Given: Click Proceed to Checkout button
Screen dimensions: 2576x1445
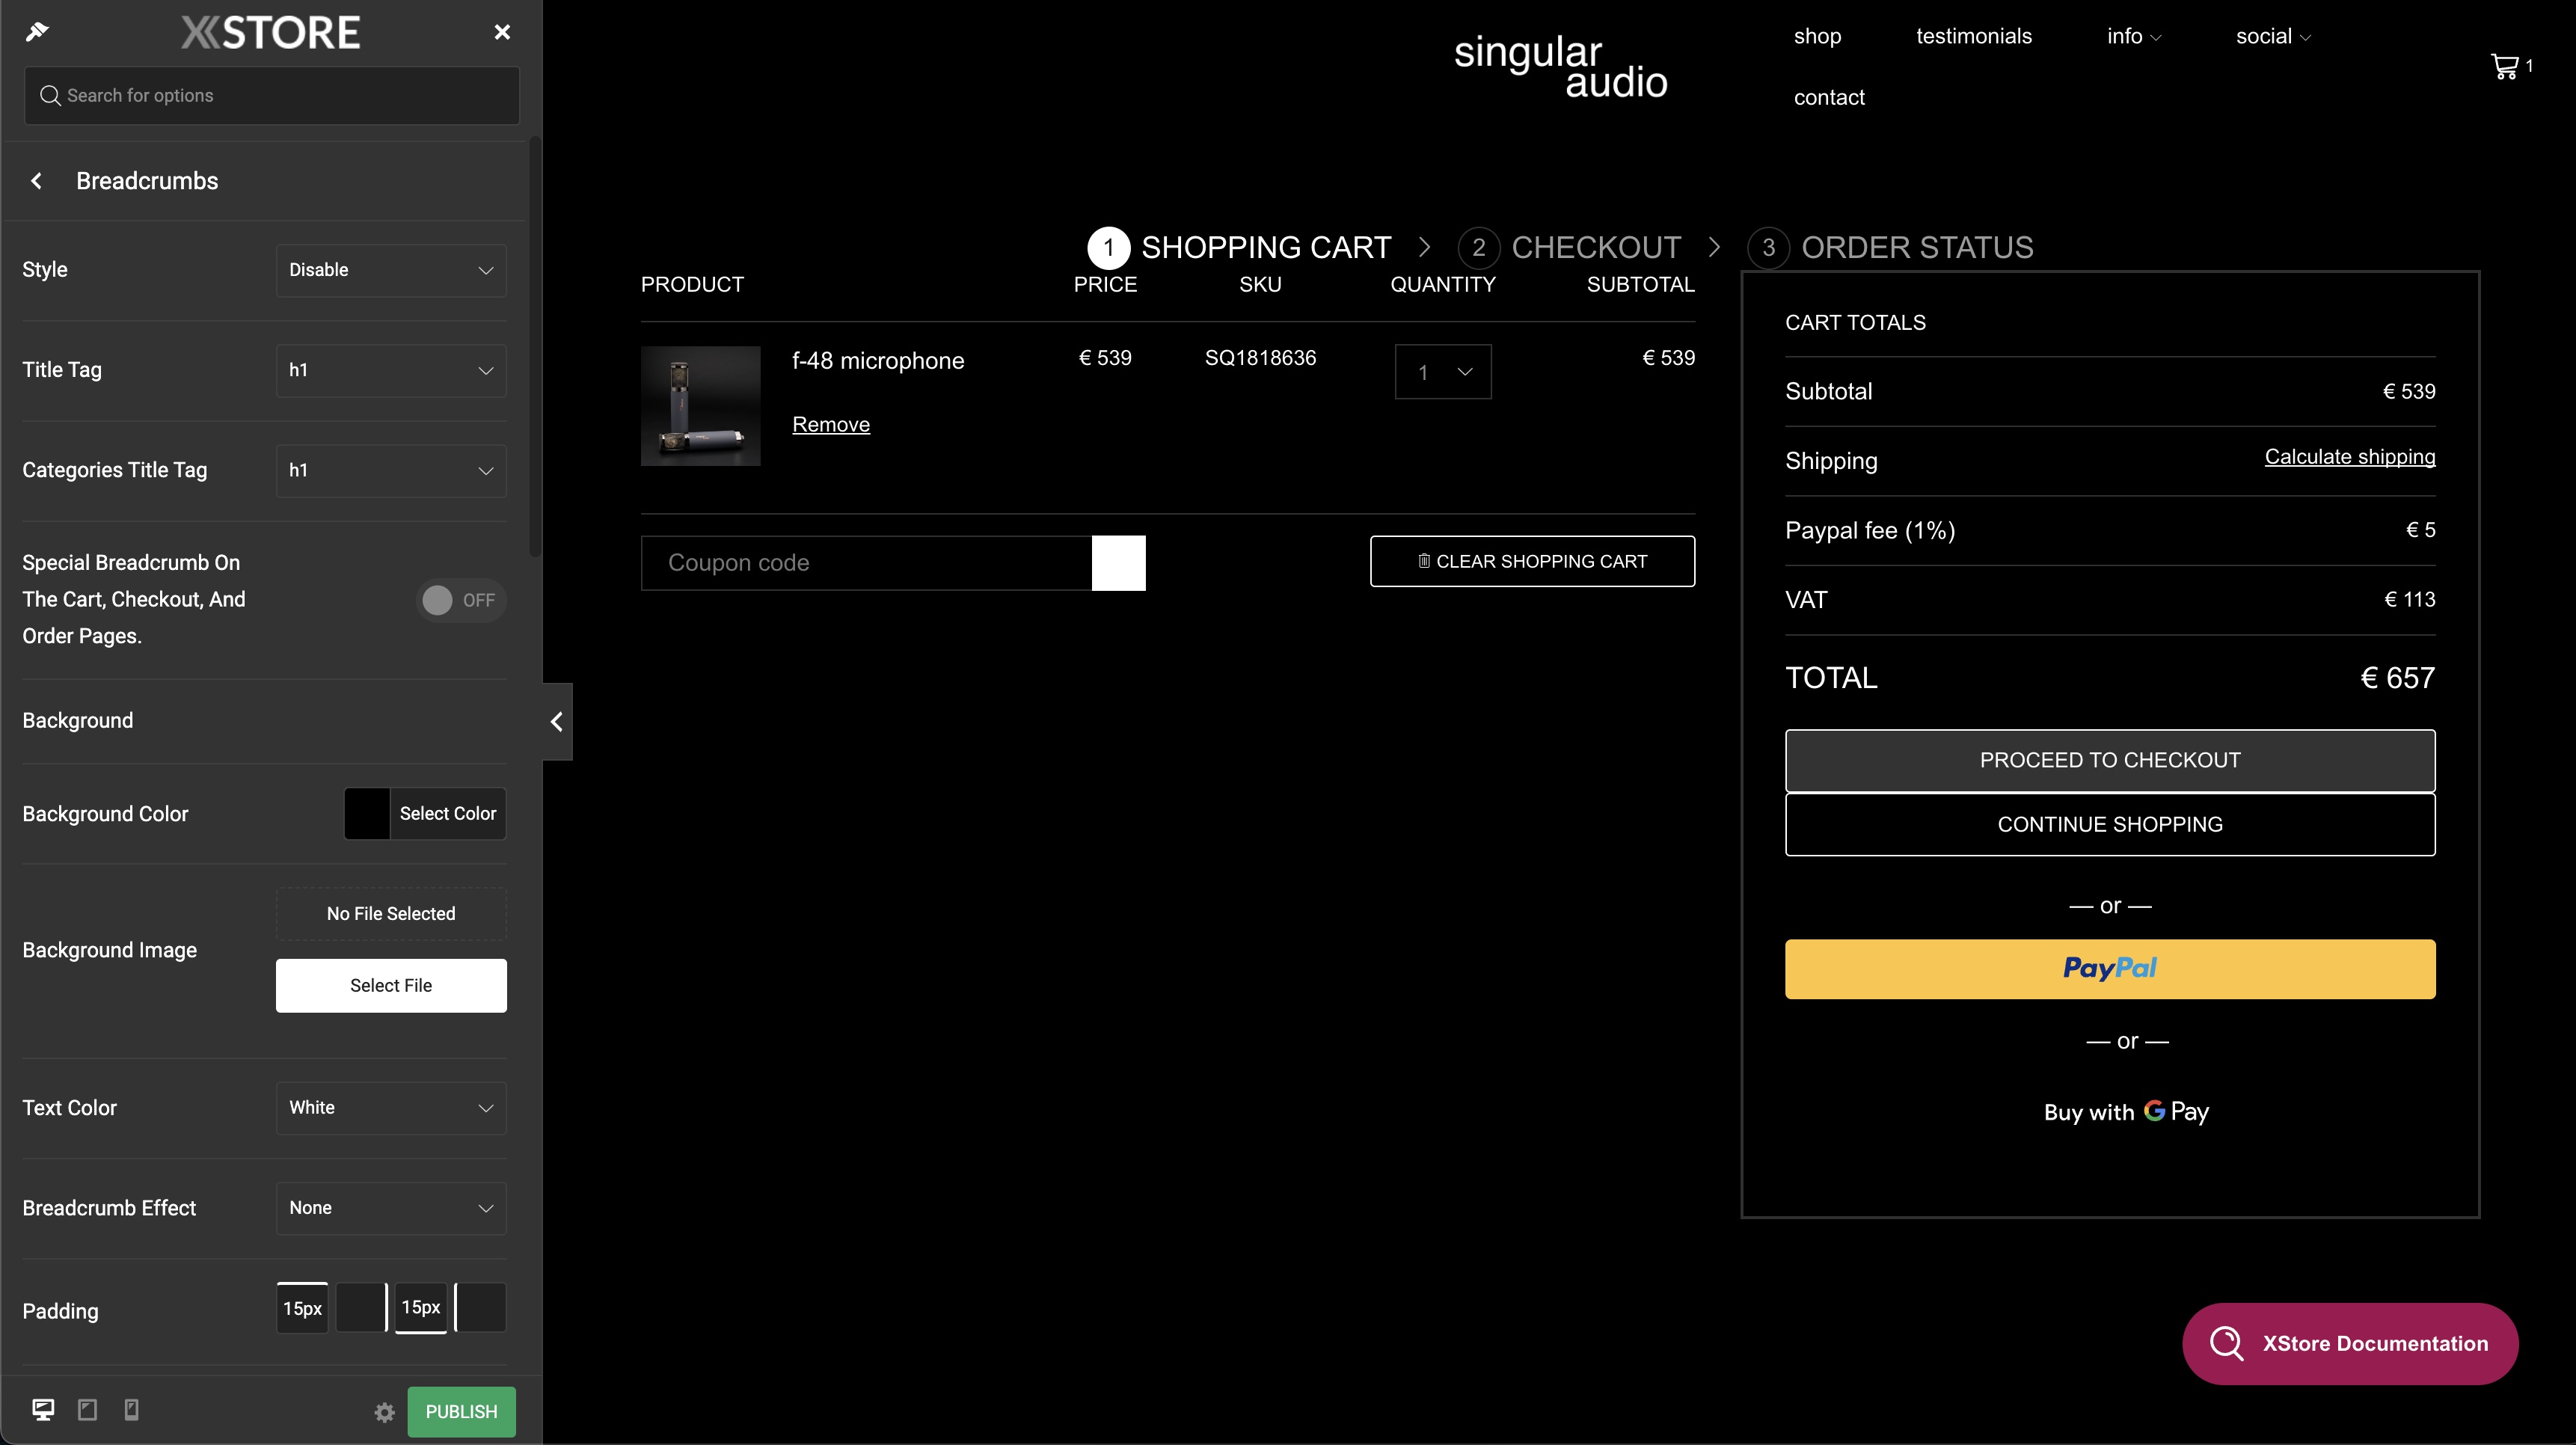Looking at the screenshot, I should point(2109,760).
